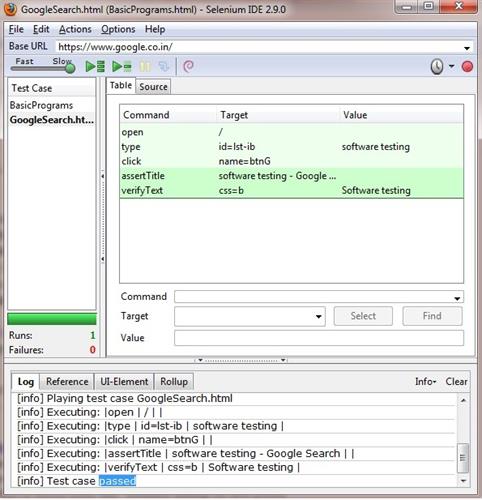482x500 pixels.
Task: Click the Firefox icon in the title bar
Action: pyautogui.click(x=10, y=9)
